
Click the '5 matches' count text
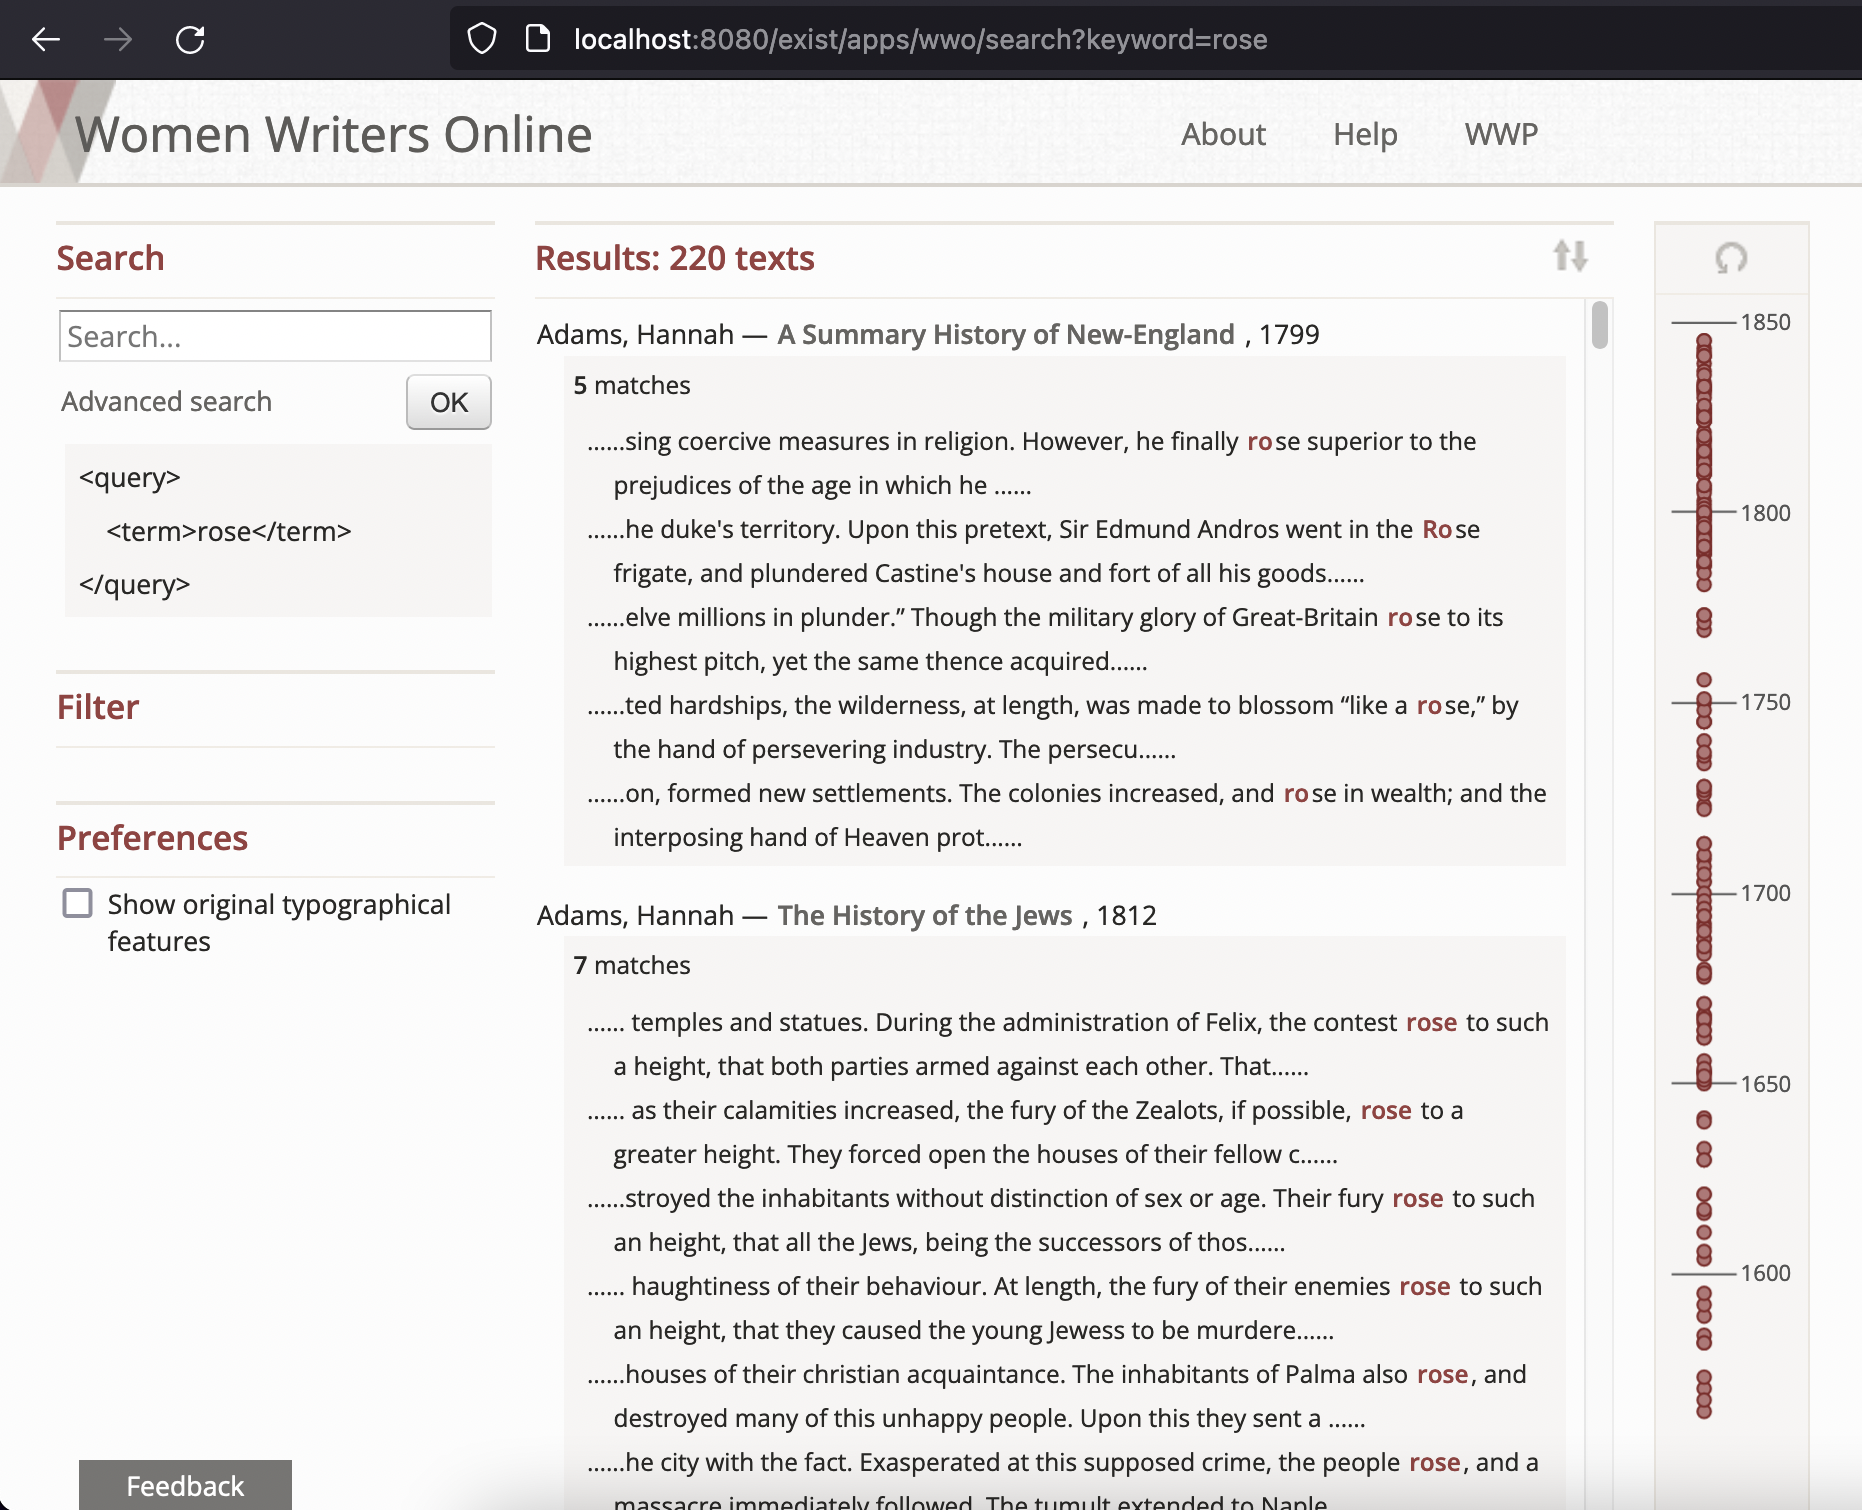(x=632, y=385)
